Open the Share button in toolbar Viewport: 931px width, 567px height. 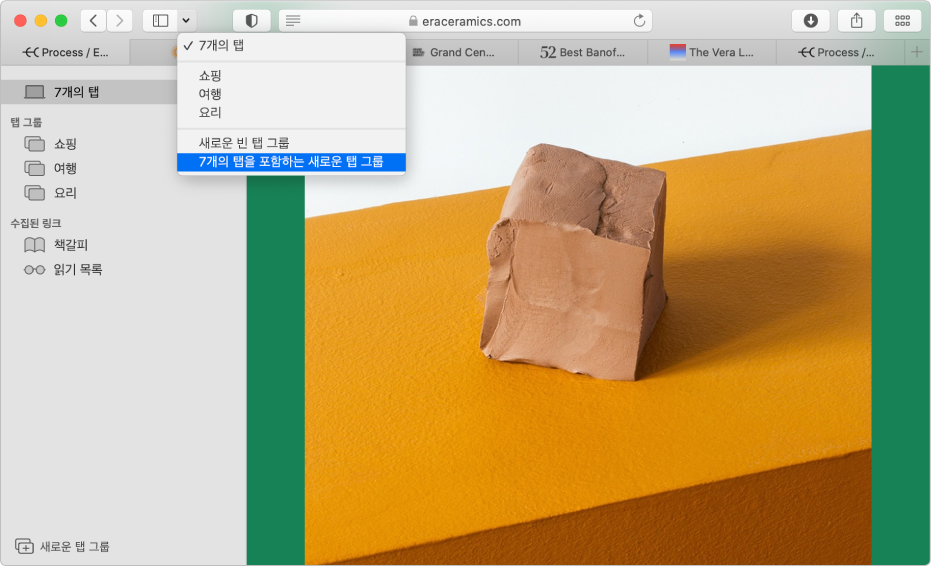[x=857, y=20]
